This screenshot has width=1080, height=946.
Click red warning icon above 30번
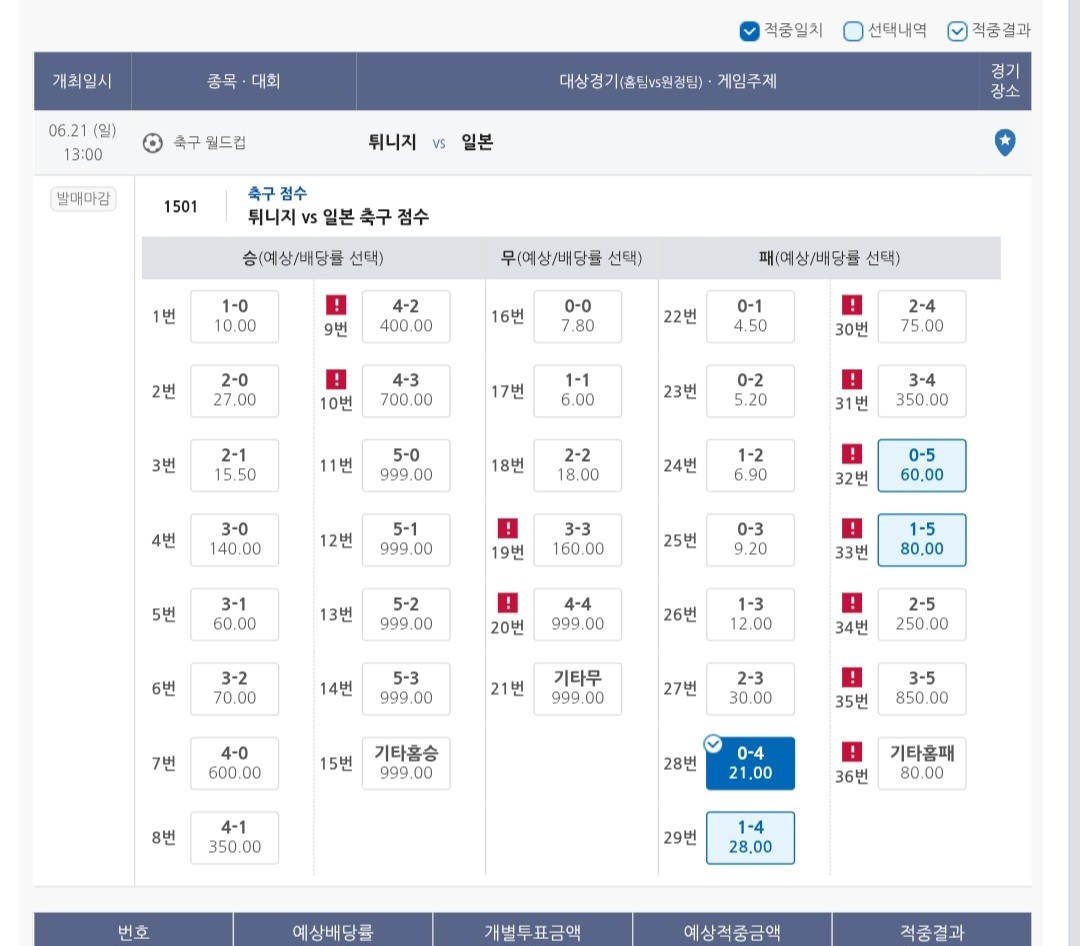coord(852,305)
